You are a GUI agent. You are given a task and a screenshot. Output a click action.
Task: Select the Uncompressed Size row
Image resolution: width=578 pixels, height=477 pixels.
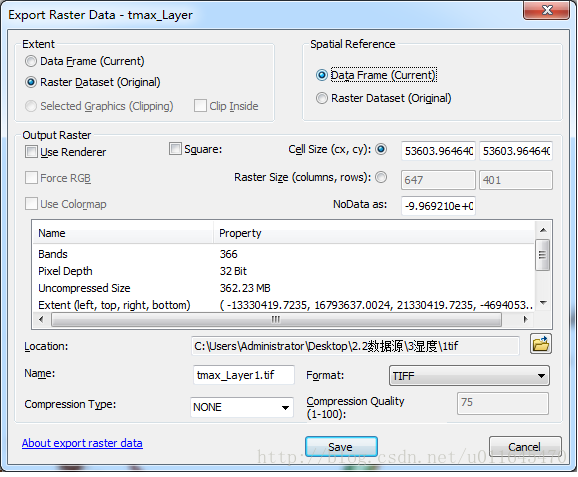point(284,288)
